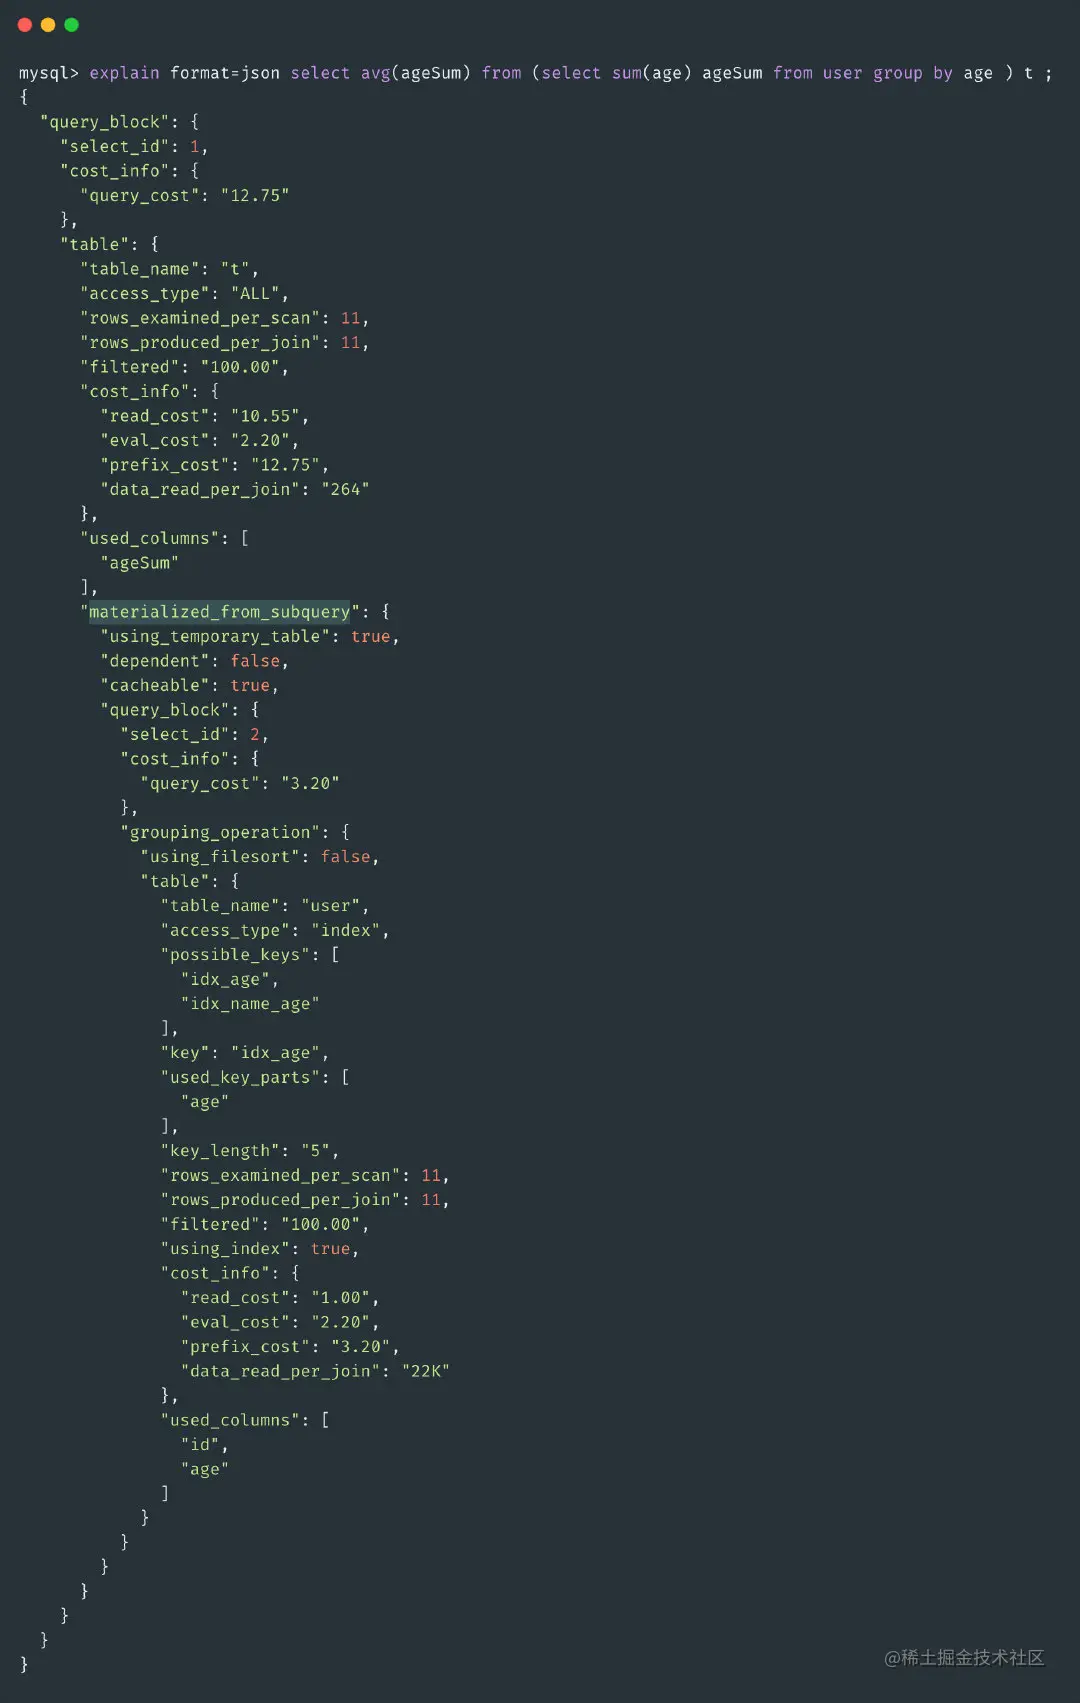
Task: Click the highlighted materialized_from_subquery key
Action: tap(220, 612)
